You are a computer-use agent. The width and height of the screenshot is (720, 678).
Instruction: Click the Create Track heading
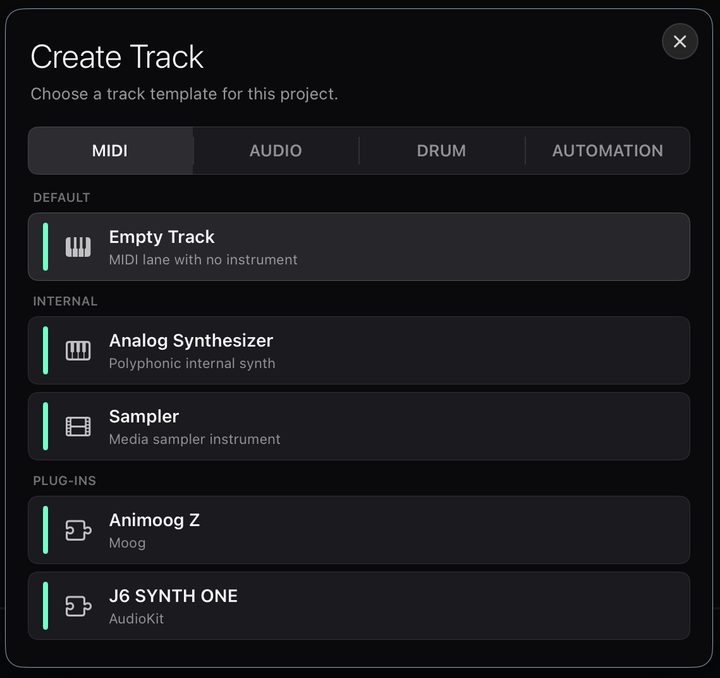coord(117,57)
